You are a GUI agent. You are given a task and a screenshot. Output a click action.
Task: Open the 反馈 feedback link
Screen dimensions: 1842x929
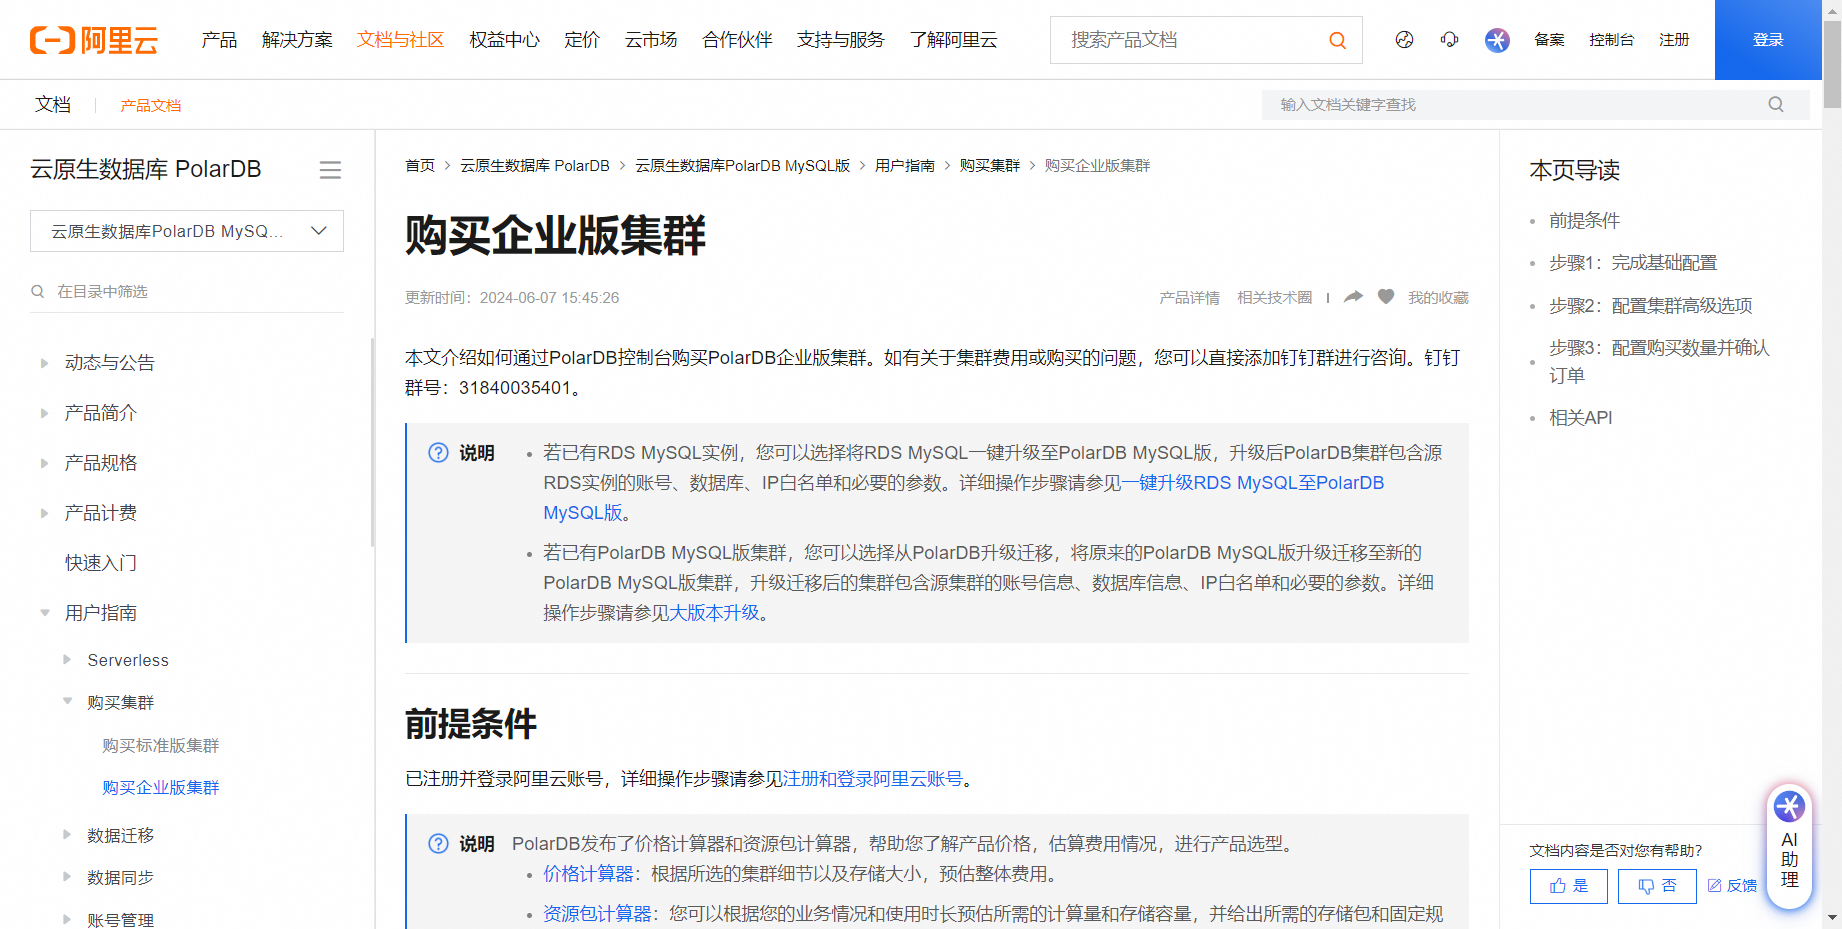1732,886
